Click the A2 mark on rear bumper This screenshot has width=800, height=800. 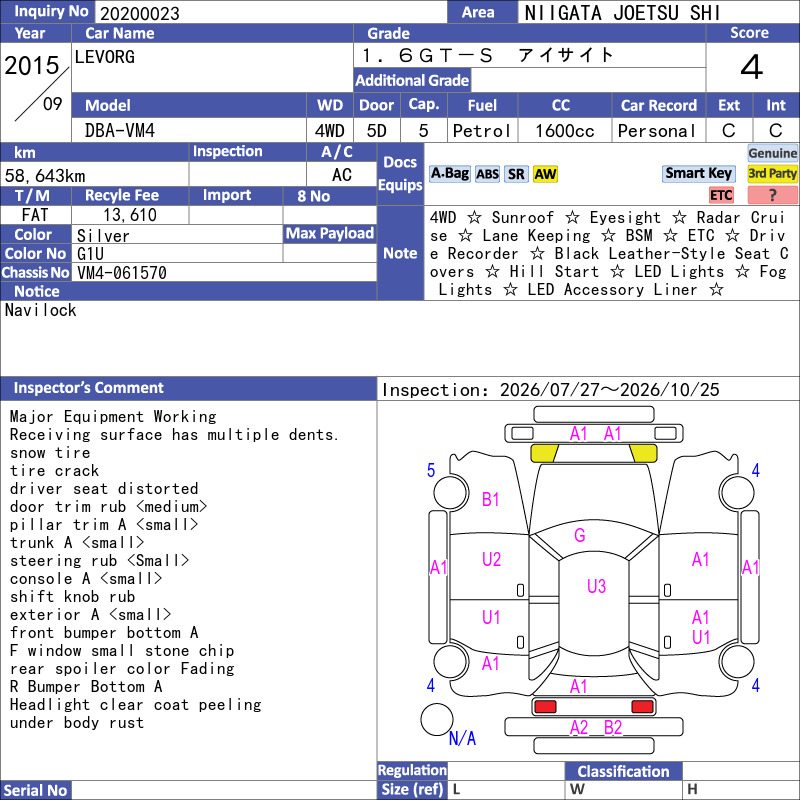[579, 728]
